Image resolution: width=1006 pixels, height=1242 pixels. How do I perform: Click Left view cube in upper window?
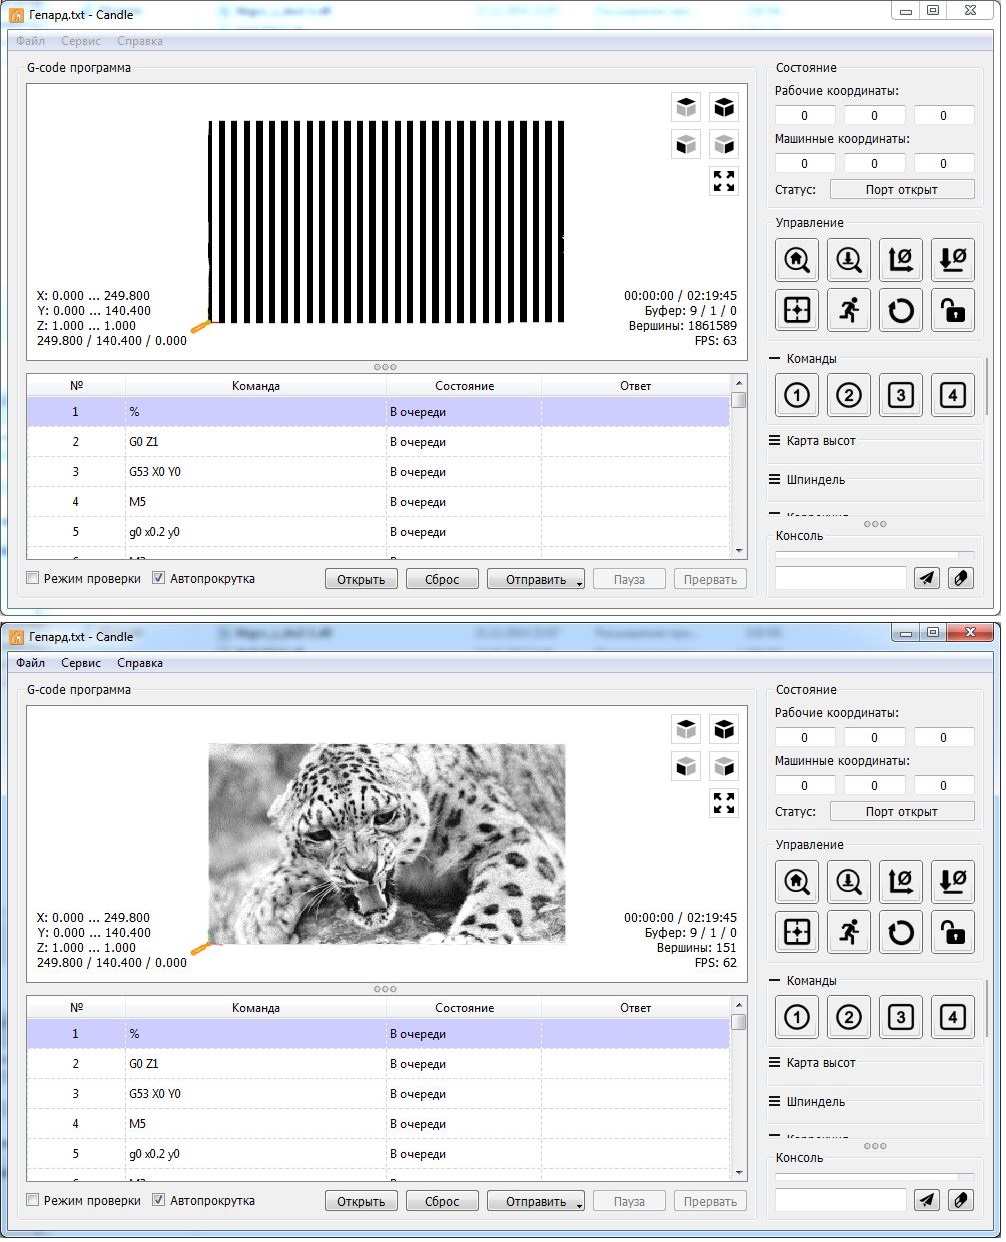pos(724,144)
